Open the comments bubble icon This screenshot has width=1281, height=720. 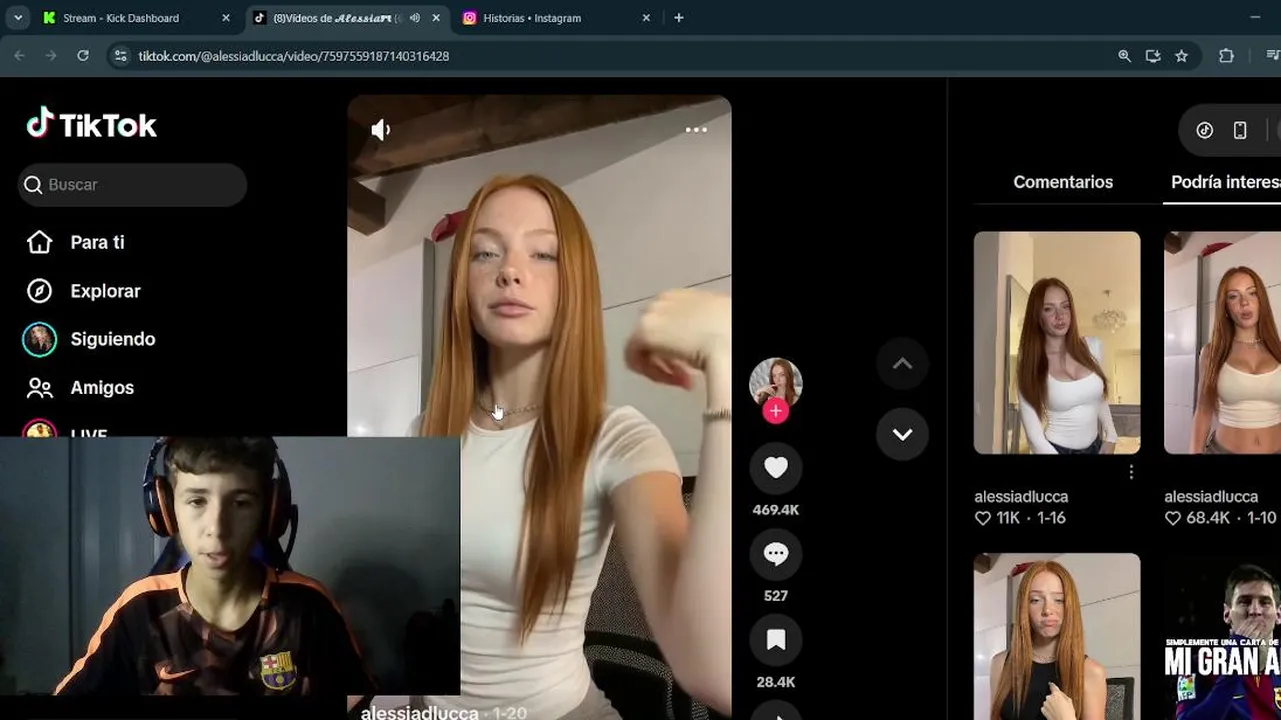pos(776,553)
